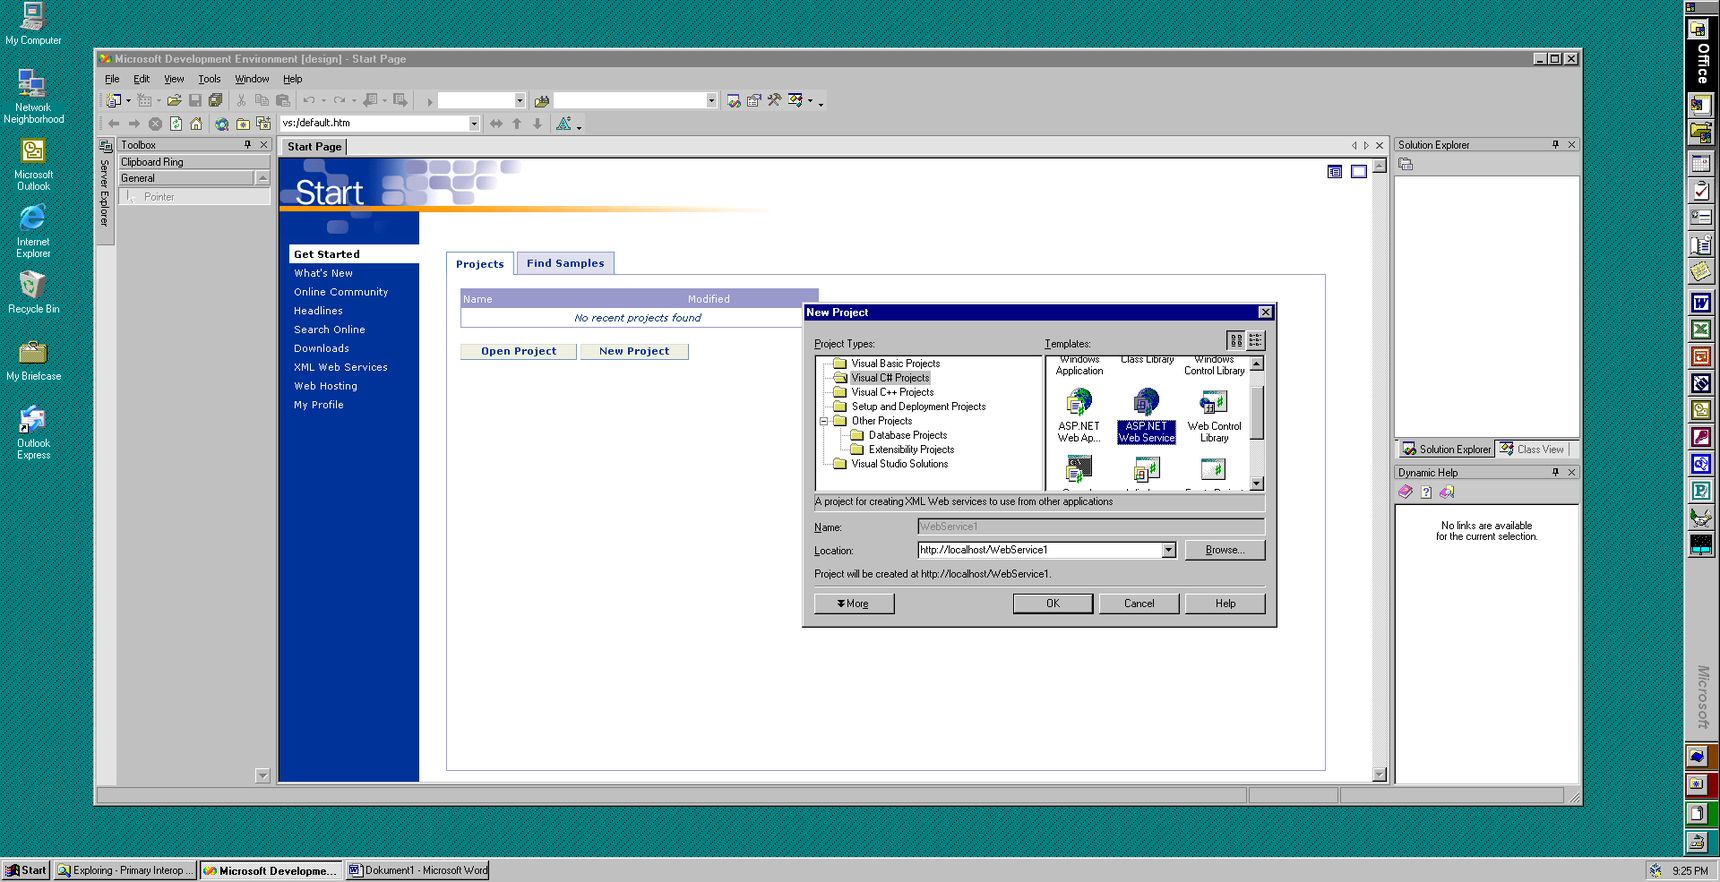This screenshot has height=882, width=1720.
Task: Select Visual Basic Projects tree item
Action: coord(895,364)
